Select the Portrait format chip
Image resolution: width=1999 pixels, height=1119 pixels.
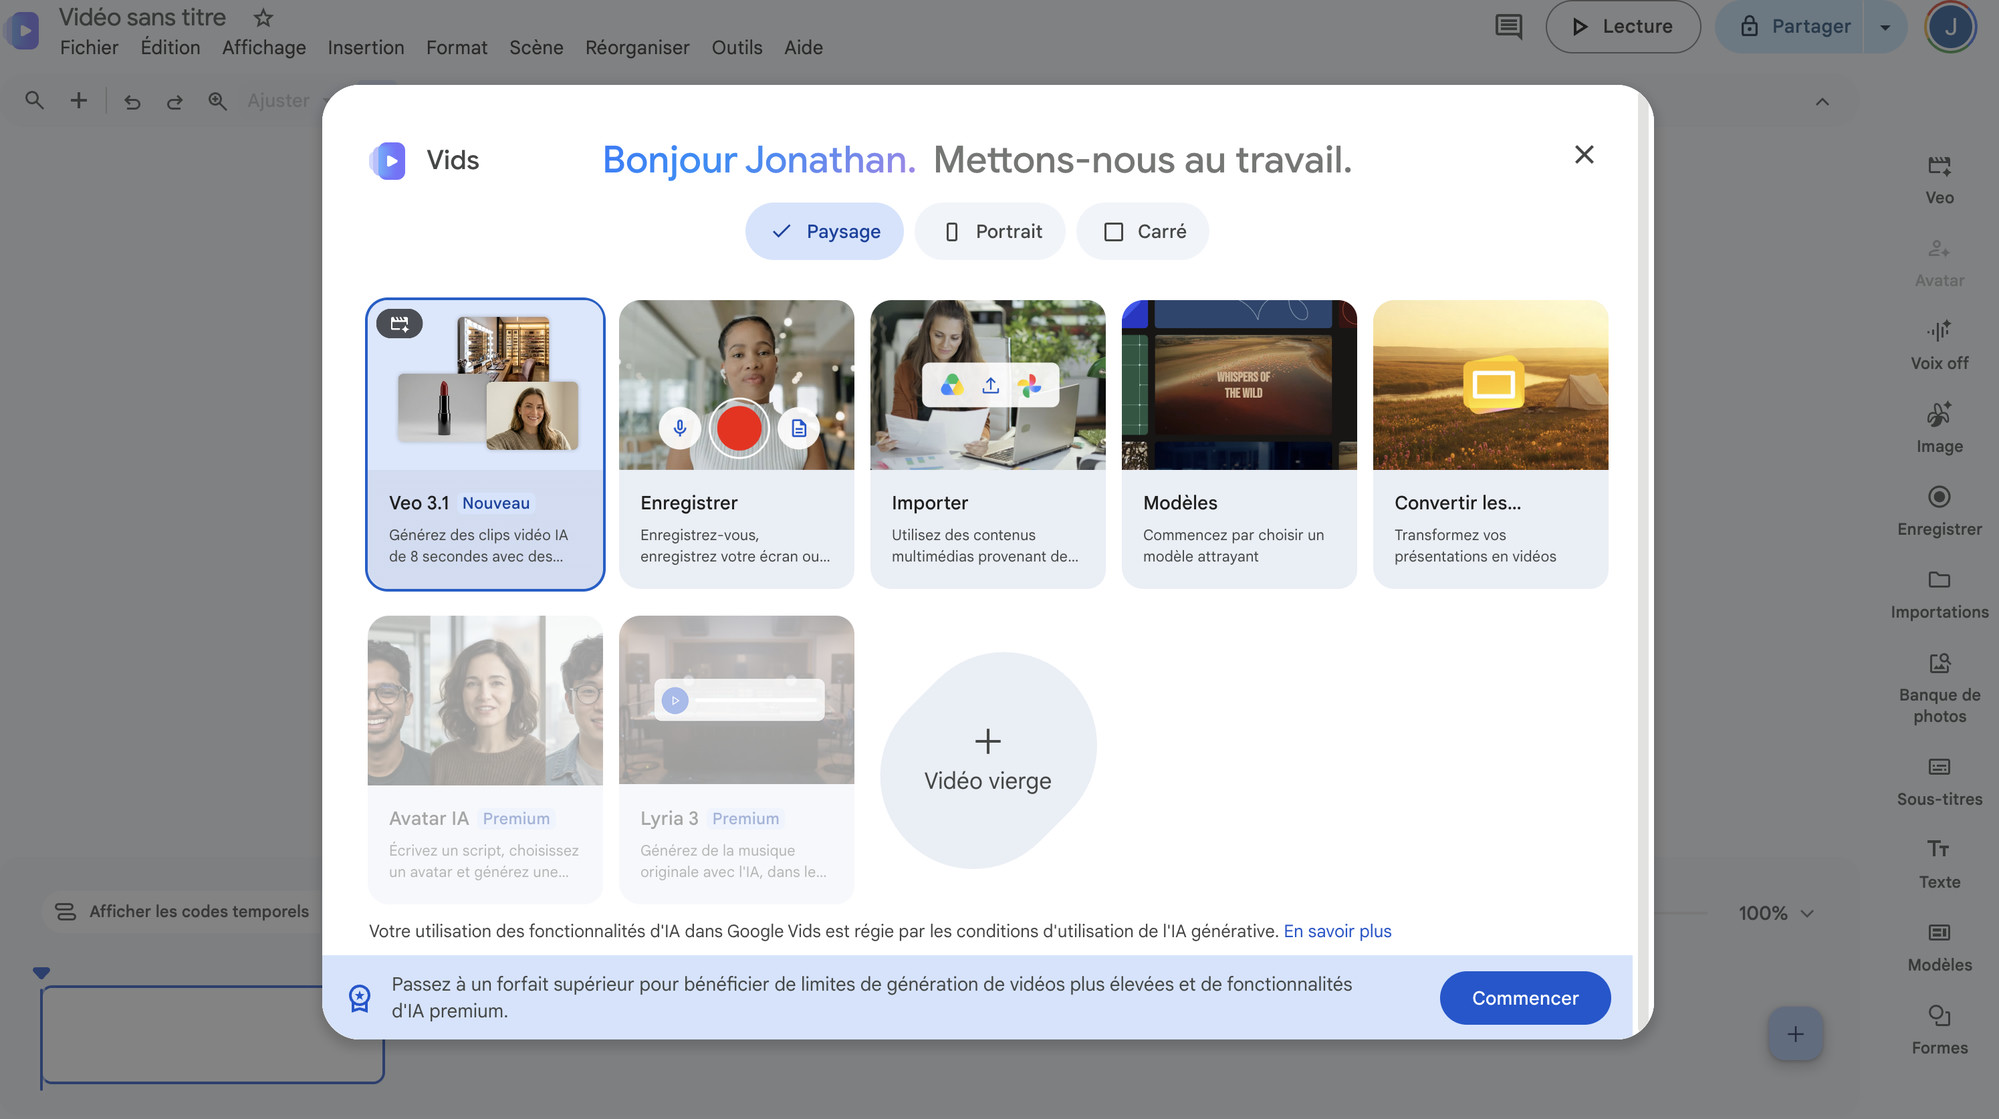point(990,231)
